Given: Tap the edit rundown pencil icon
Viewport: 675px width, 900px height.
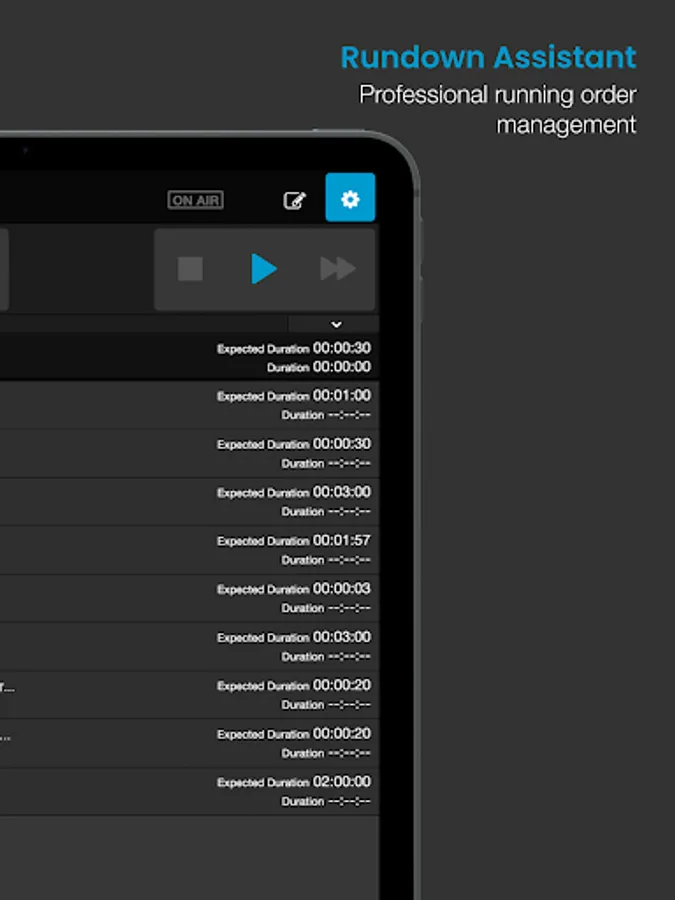Looking at the screenshot, I should point(294,200).
